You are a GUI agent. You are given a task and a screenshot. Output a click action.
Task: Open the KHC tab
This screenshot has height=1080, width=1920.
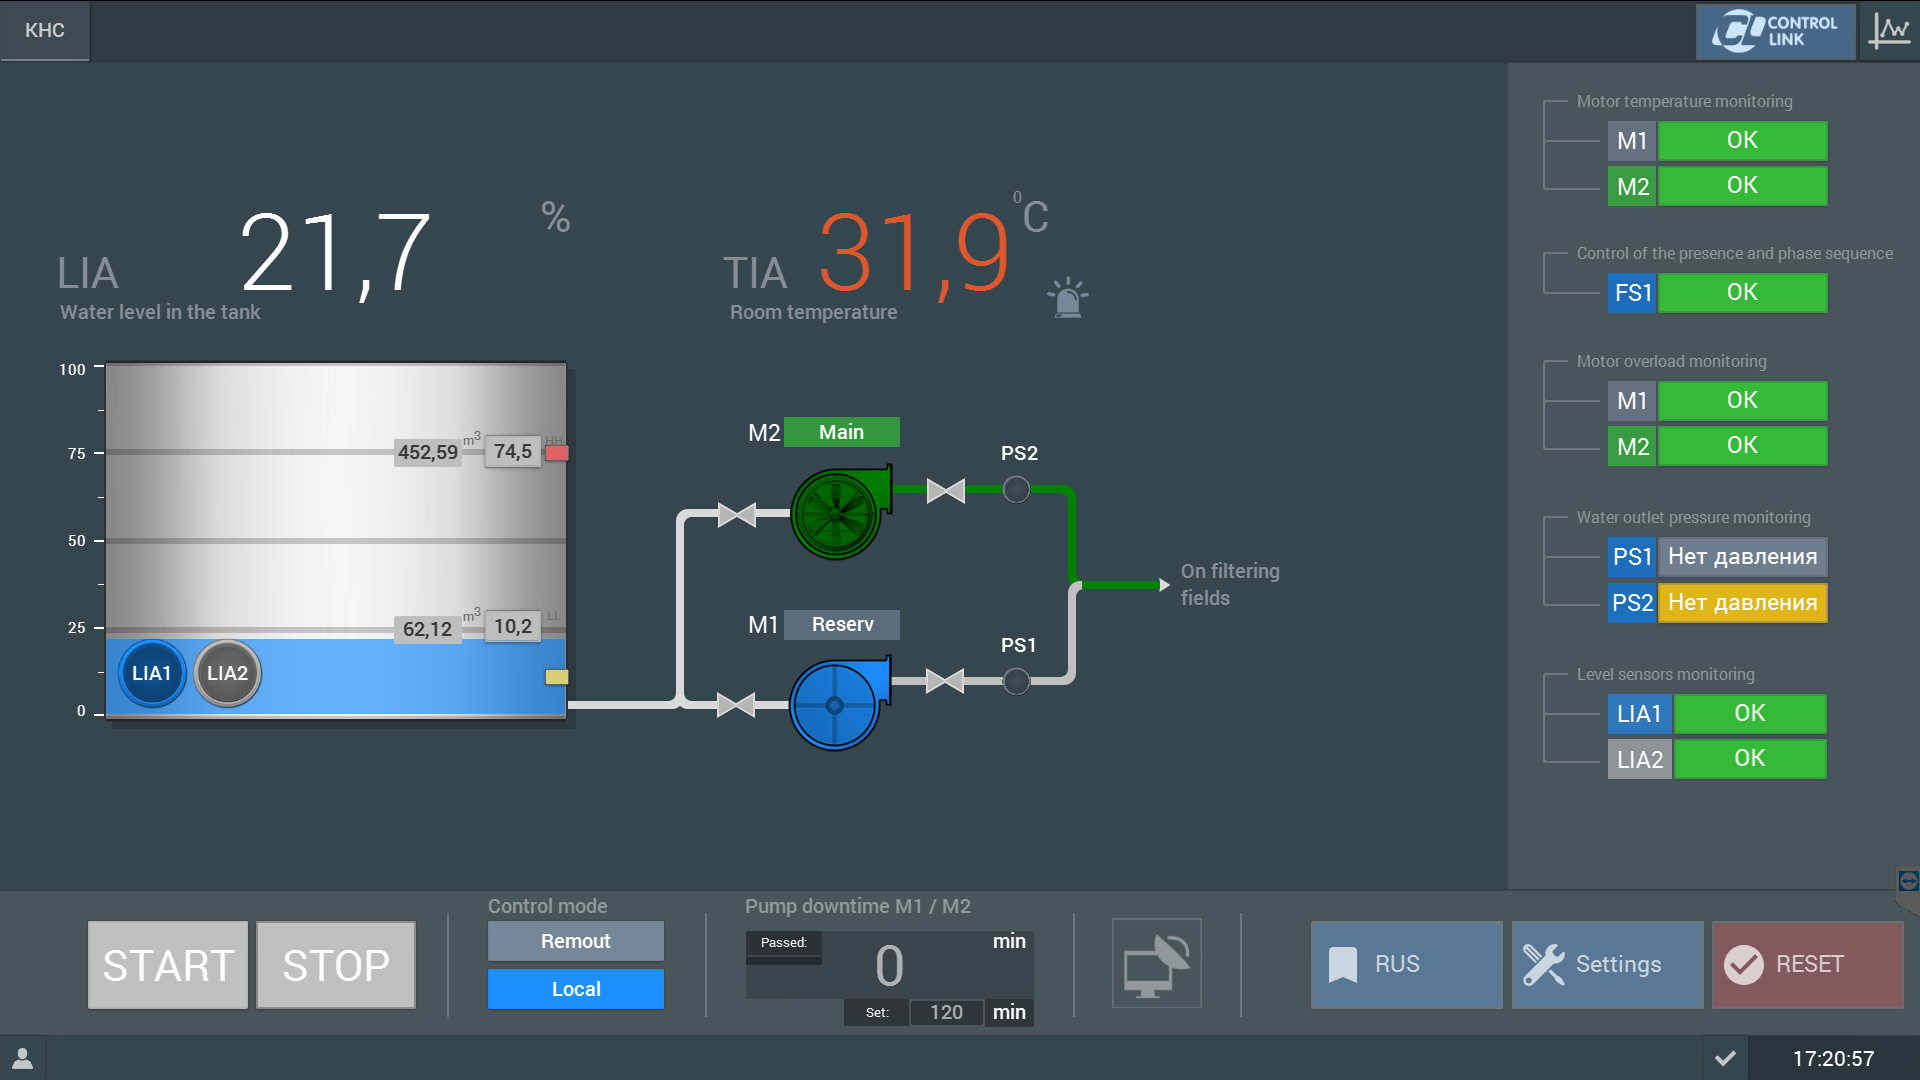(45, 31)
